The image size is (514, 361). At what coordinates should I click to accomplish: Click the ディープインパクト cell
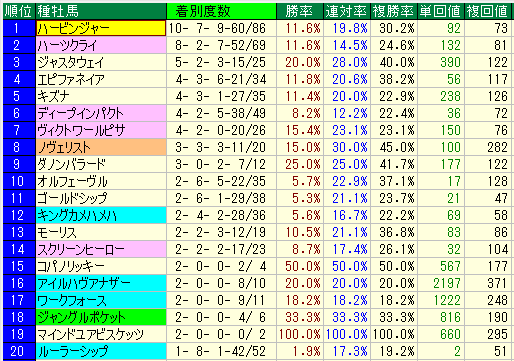pyautogui.click(x=101, y=113)
